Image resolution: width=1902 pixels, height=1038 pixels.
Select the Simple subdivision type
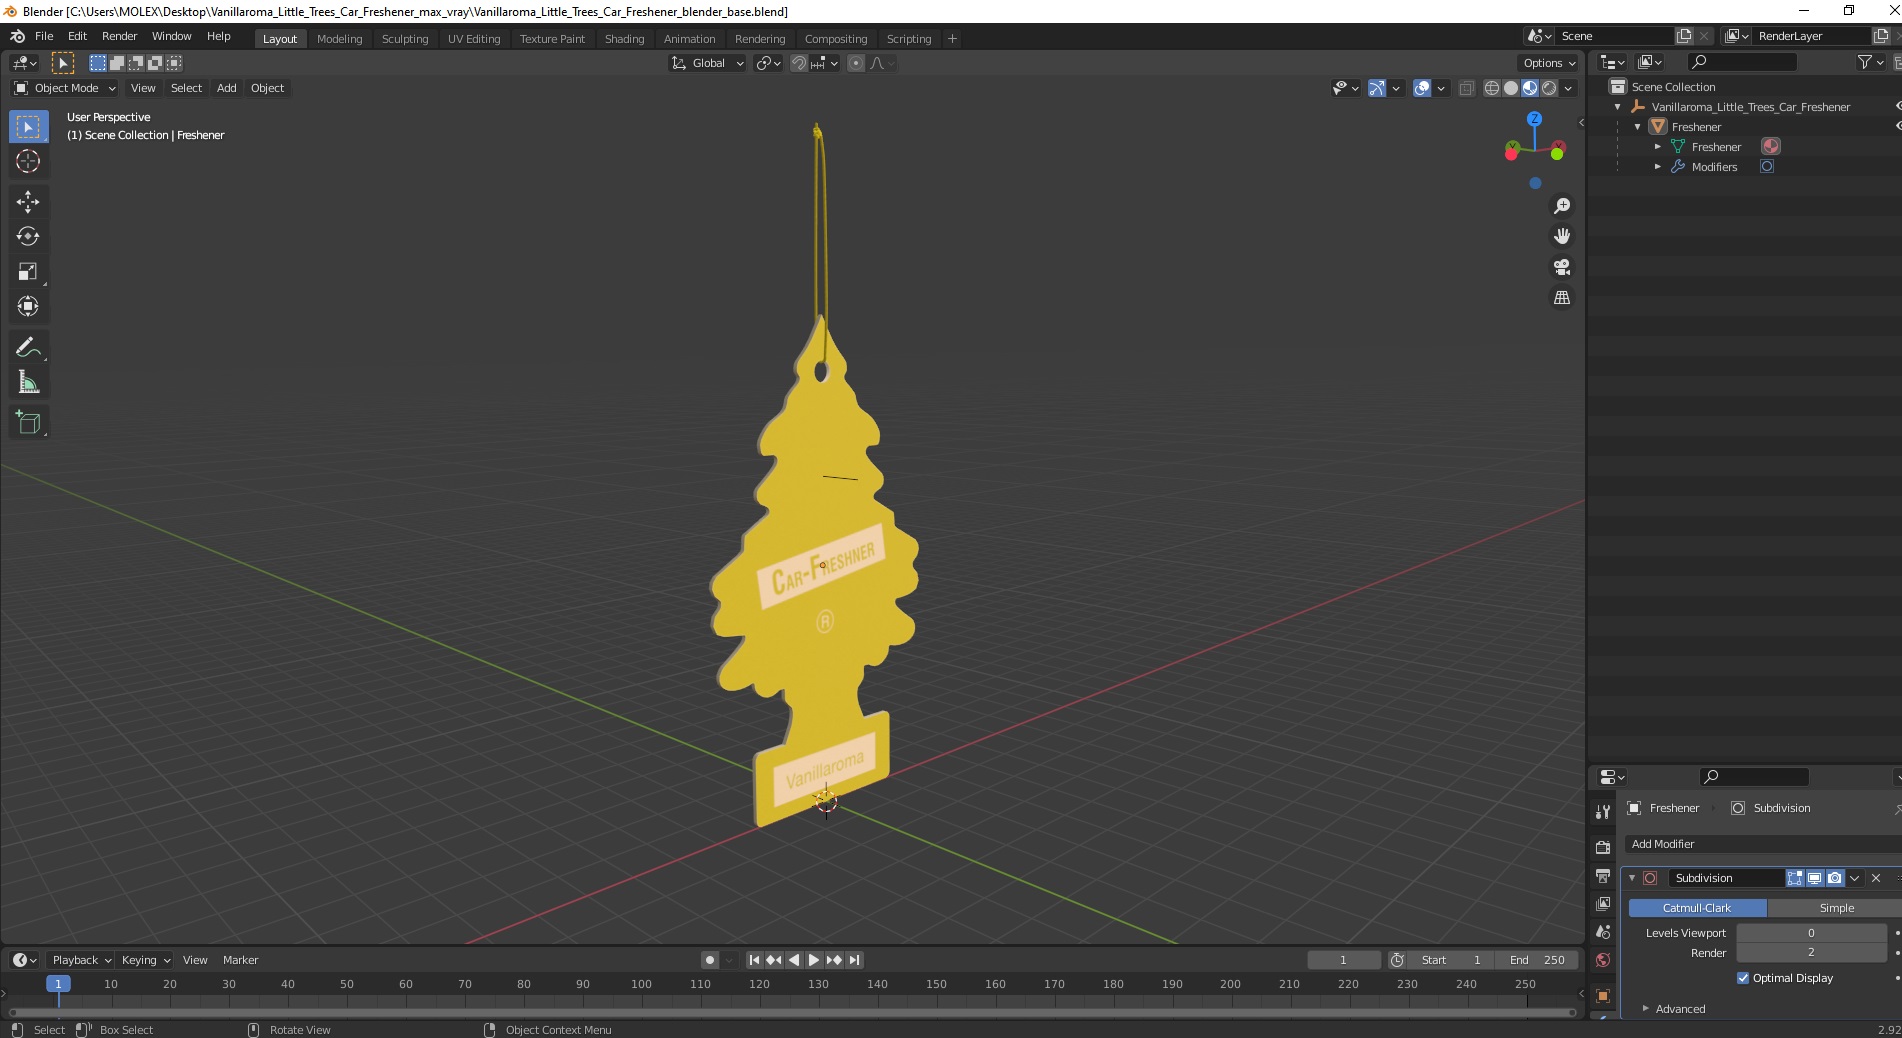[x=1835, y=908]
